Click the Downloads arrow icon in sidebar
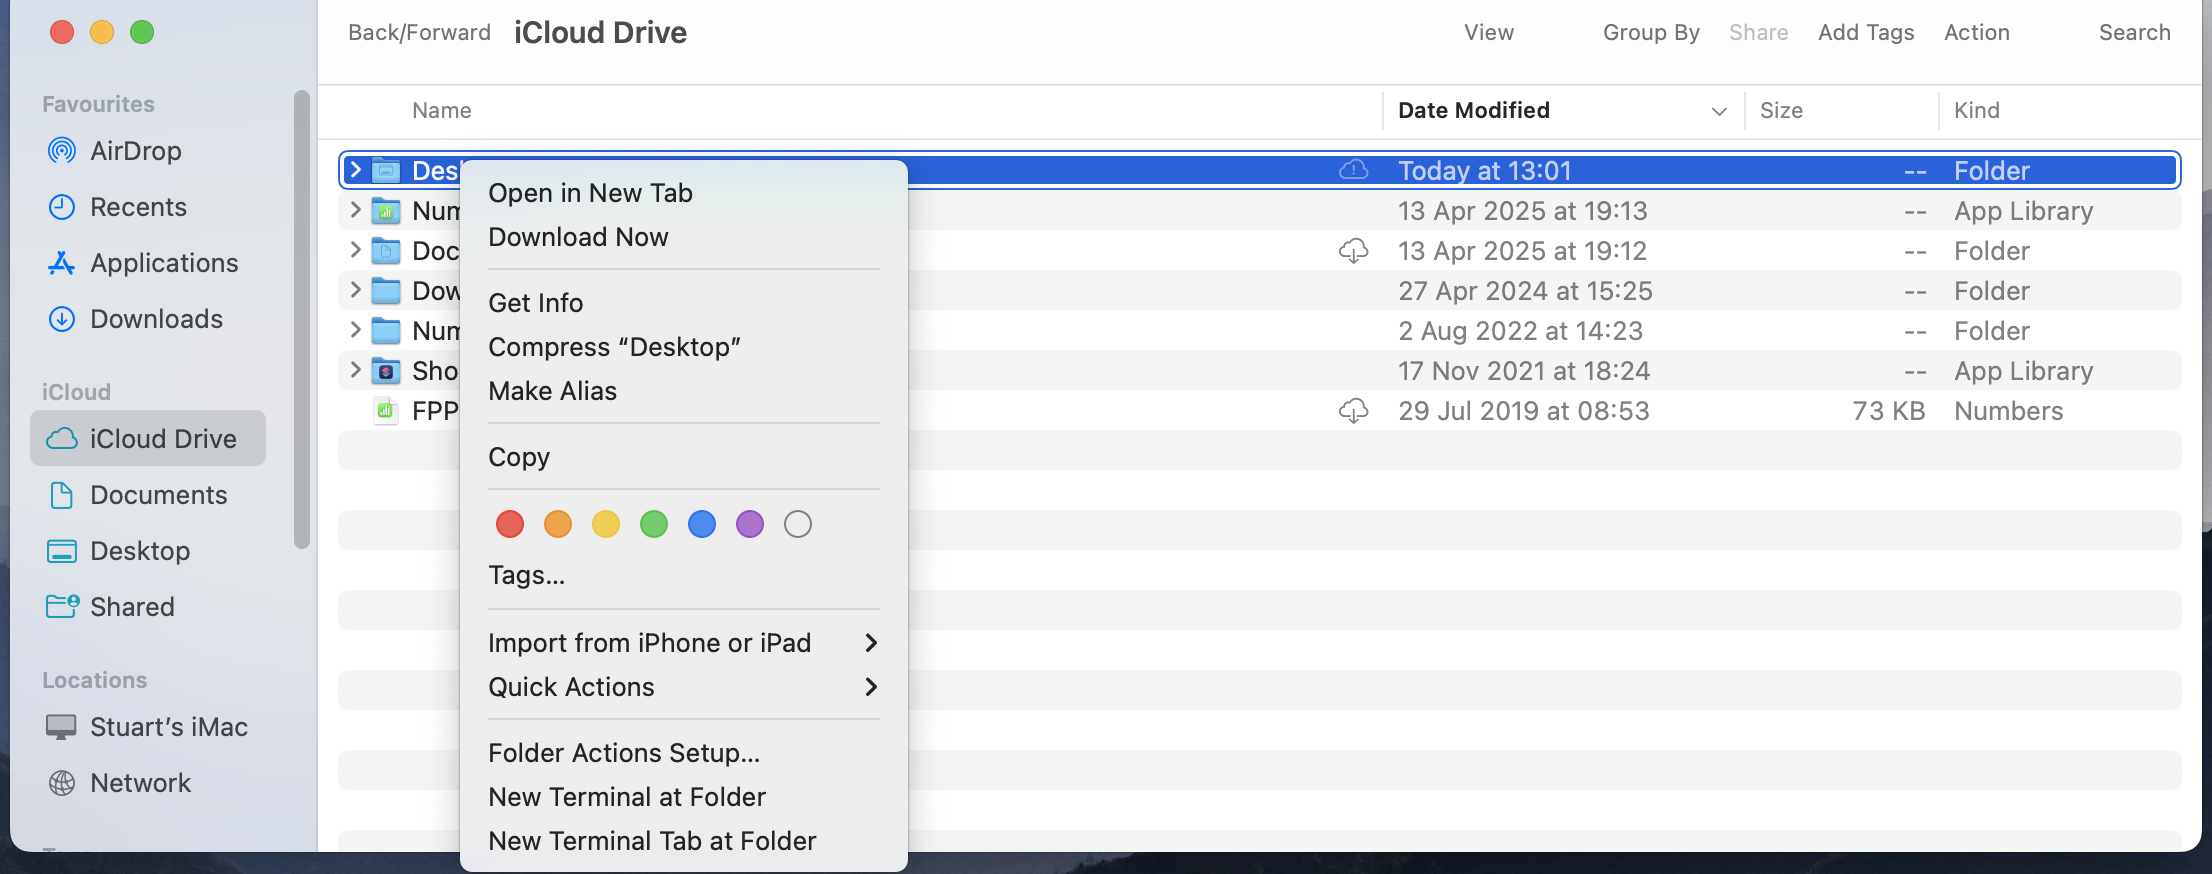Screen dimensions: 2212x874 pos(62,319)
